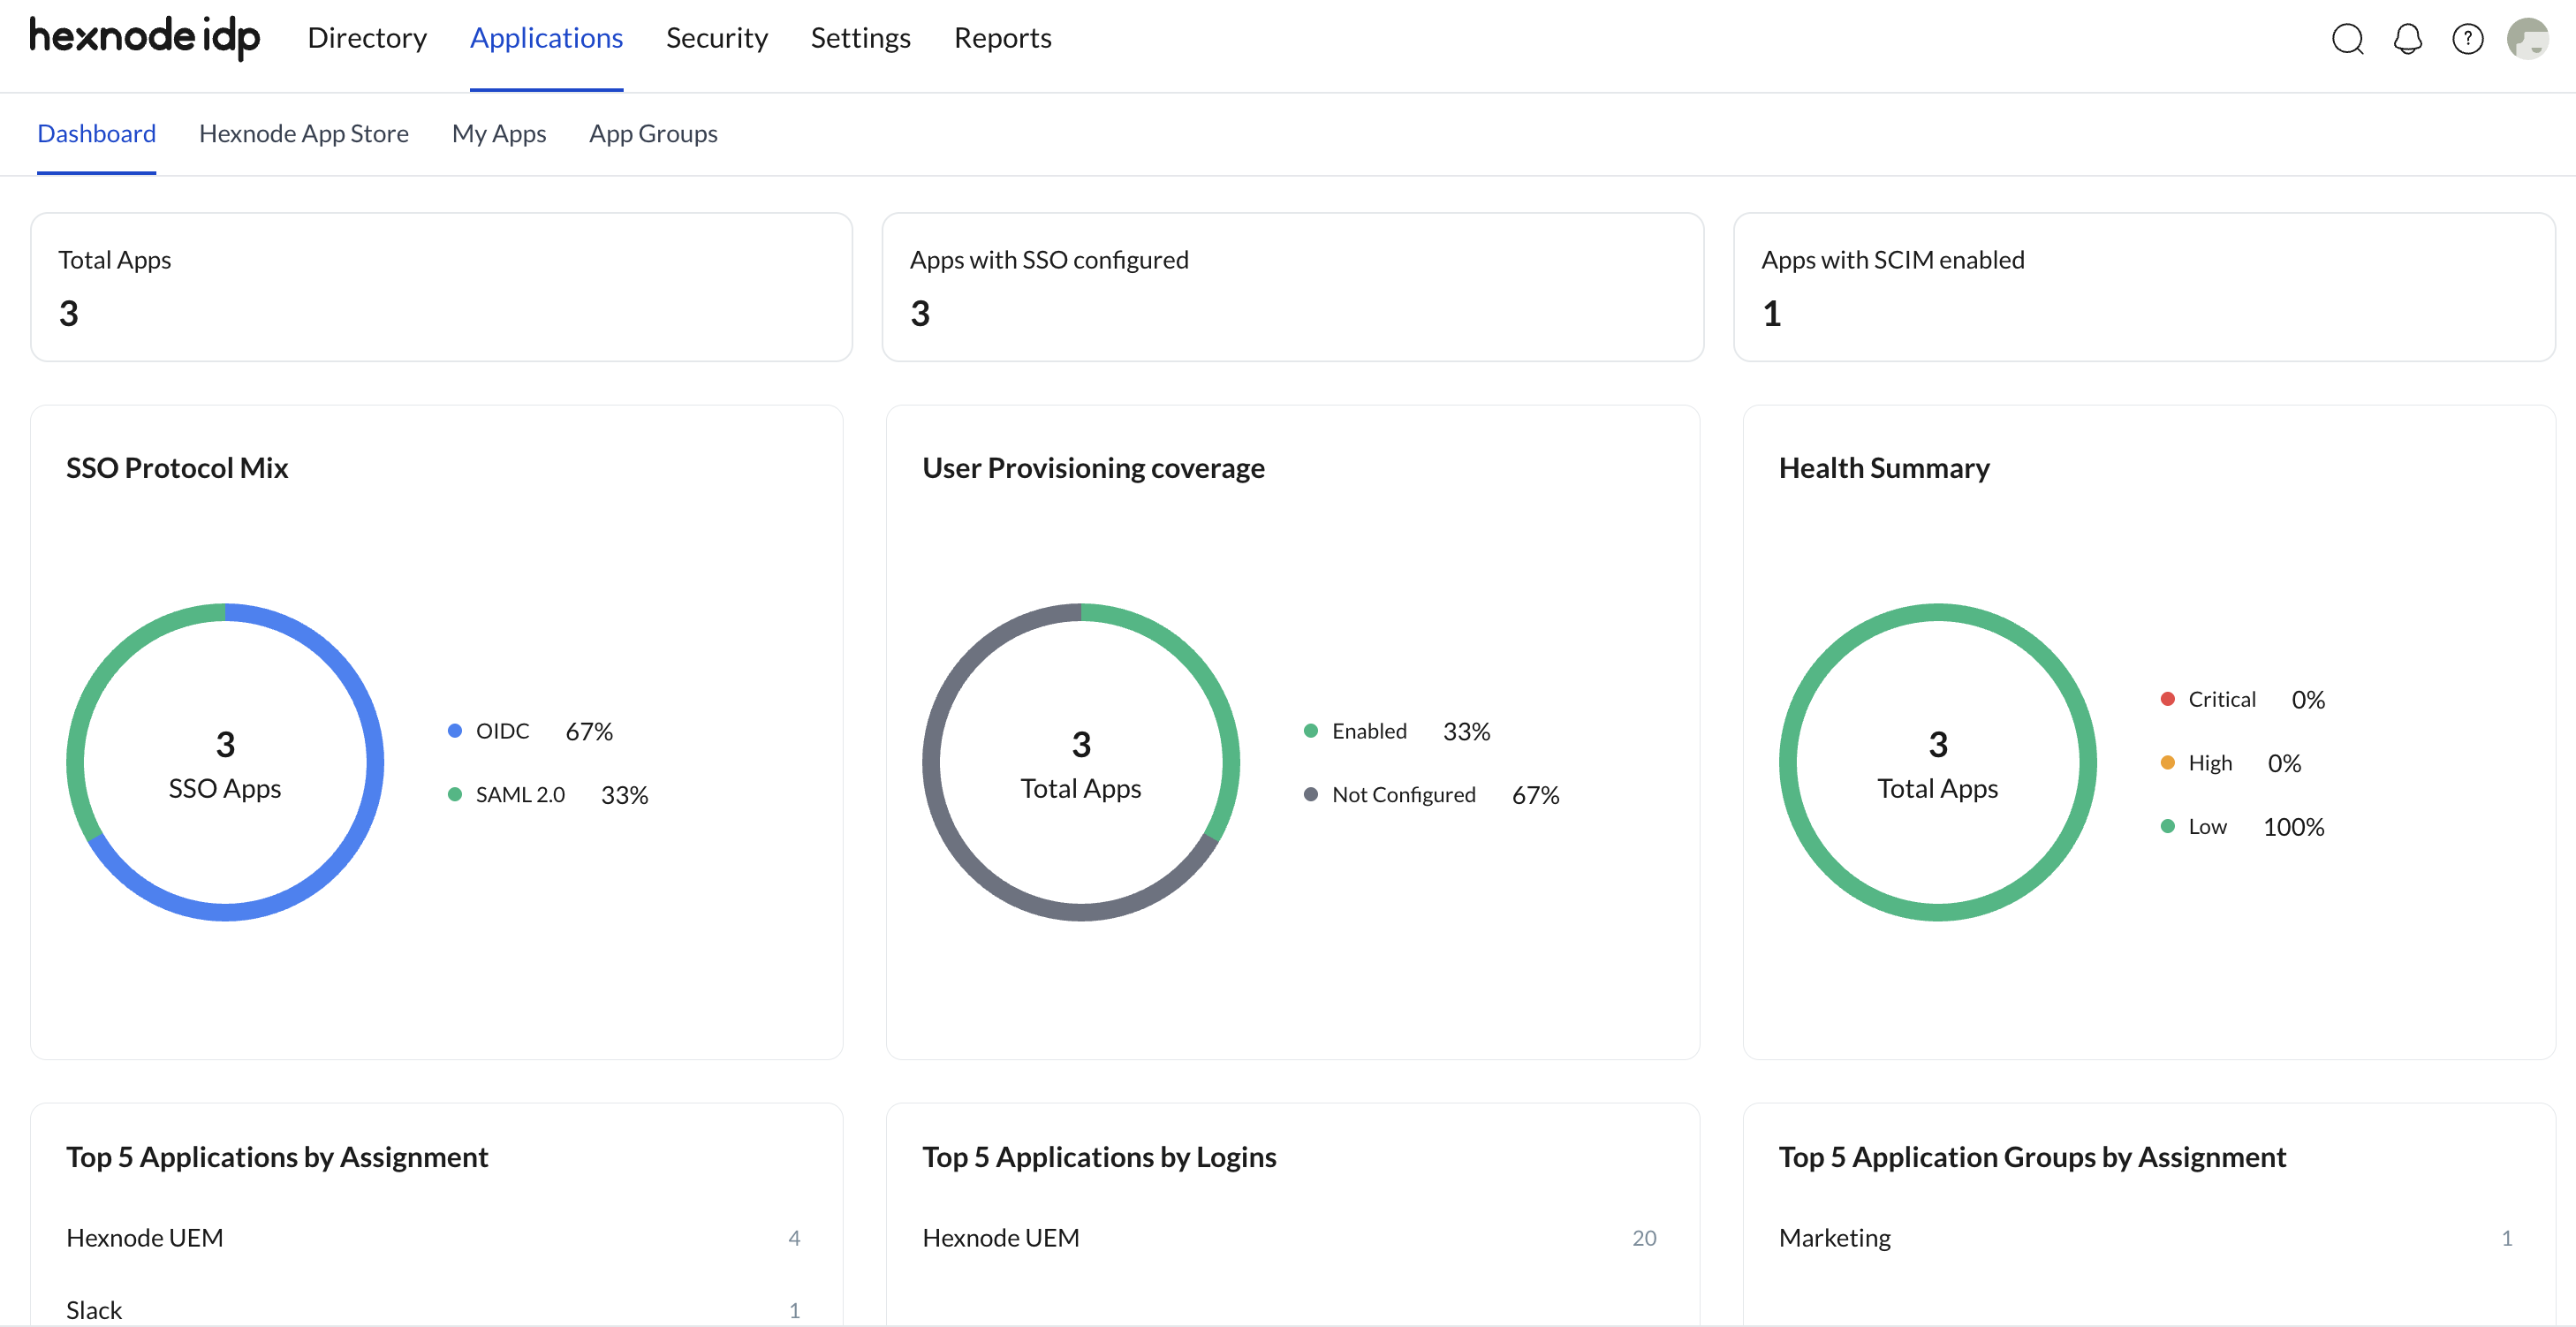Click the Low green legend dot
Screen dimensions: 2576x1327
tap(2168, 827)
